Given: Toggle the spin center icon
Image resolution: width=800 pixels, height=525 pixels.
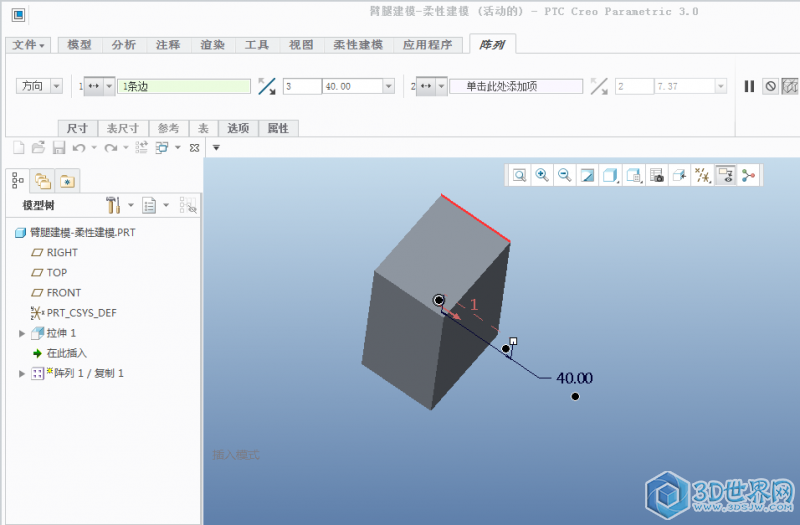Looking at the screenshot, I should pyautogui.click(x=748, y=176).
